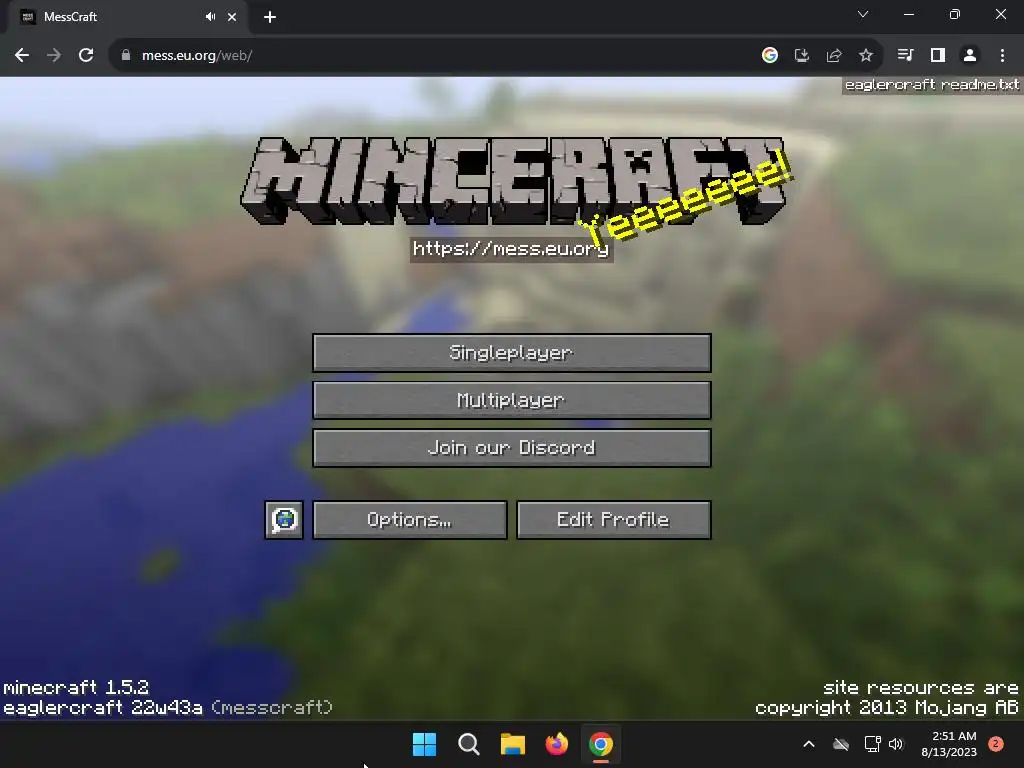Bookmark this page with the star icon
Viewport: 1024px width, 768px height.
(x=866, y=56)
